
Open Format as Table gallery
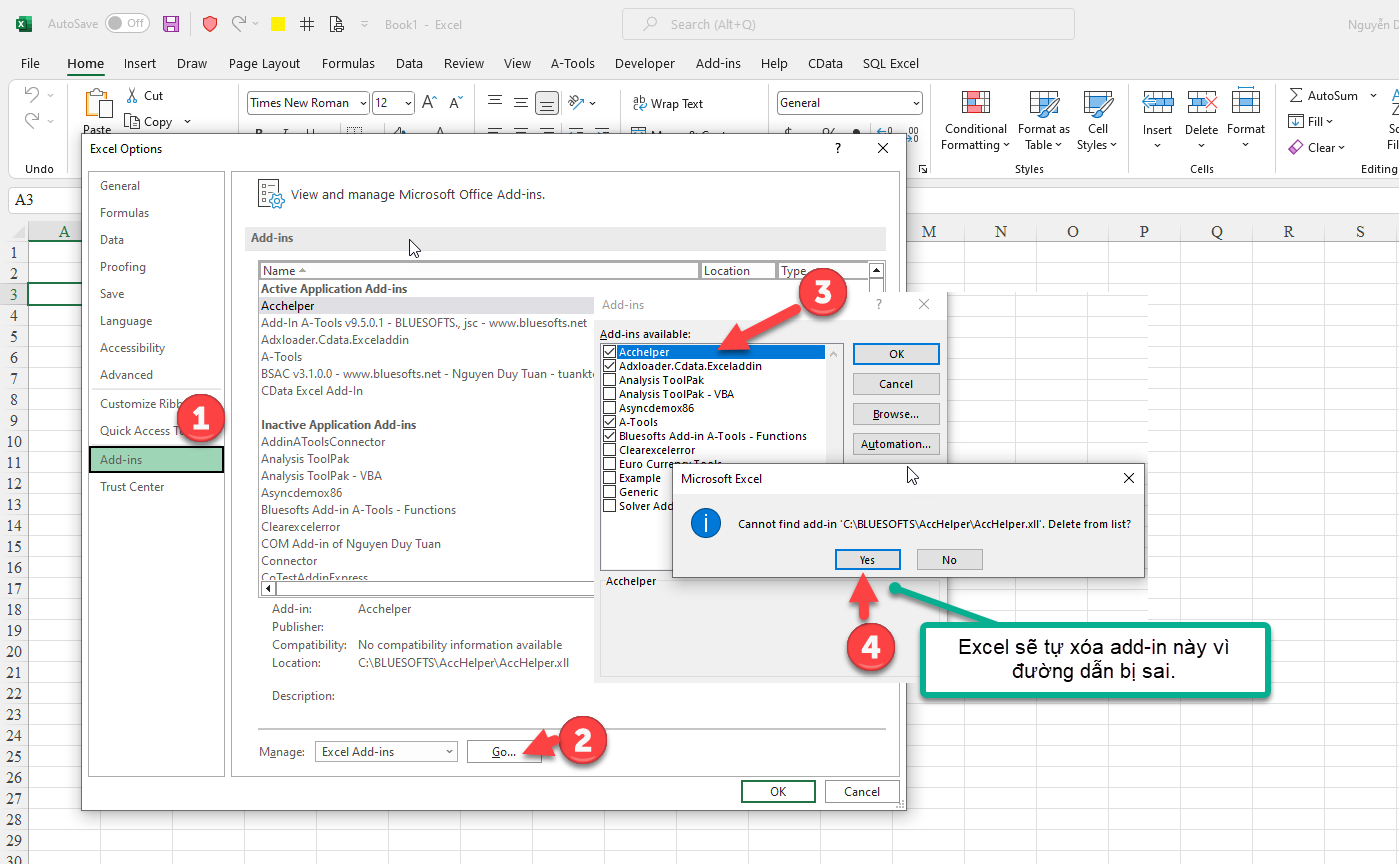pyautogui.click(x=1044, y=120)
